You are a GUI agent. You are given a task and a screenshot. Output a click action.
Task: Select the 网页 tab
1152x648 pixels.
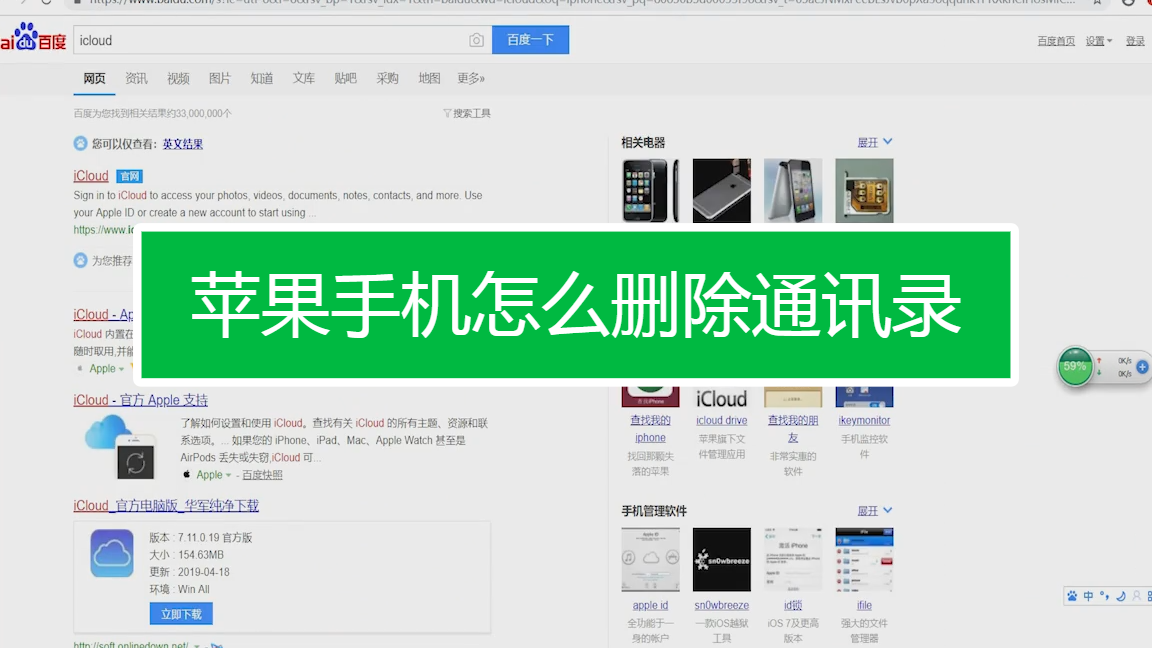[94, 79]
